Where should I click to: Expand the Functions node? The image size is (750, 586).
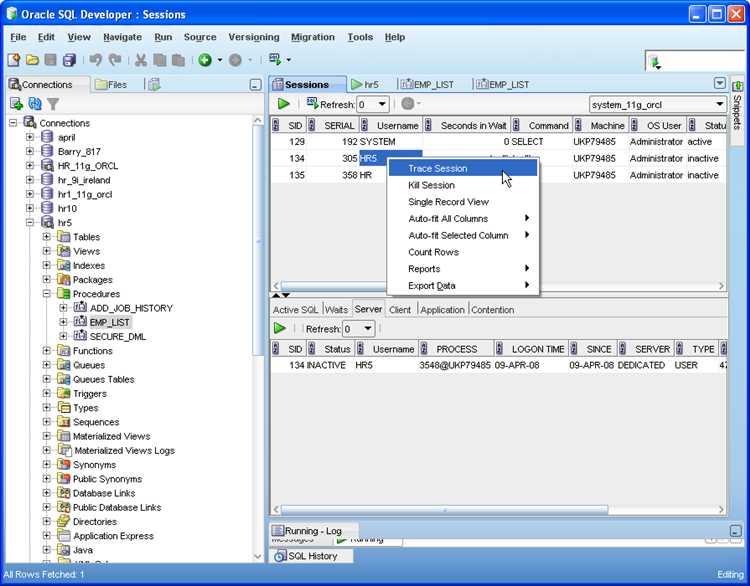[46, 351]
